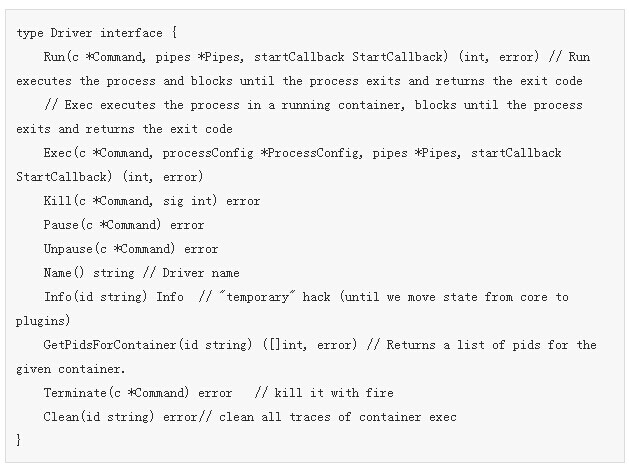Click the "Exec executes the process" comment
This screenshot has width=629, height=465.
coord(150,105)
